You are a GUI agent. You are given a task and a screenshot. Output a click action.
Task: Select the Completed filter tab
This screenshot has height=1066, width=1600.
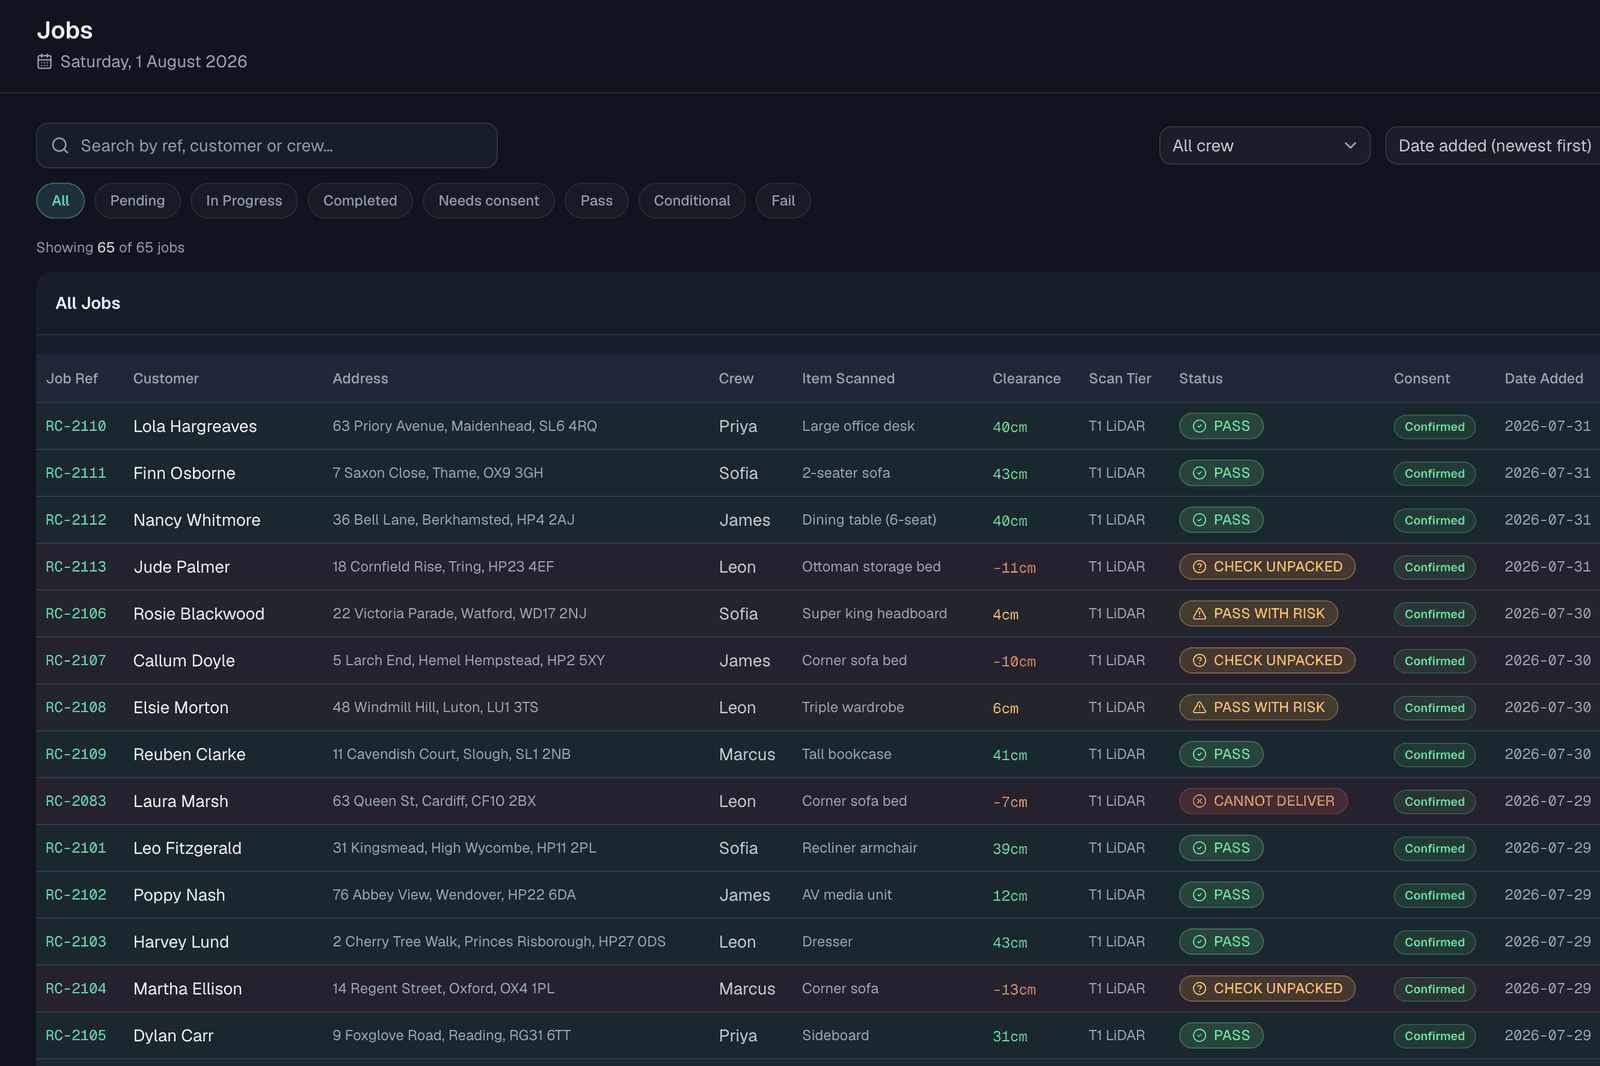[x=360, y=201]
